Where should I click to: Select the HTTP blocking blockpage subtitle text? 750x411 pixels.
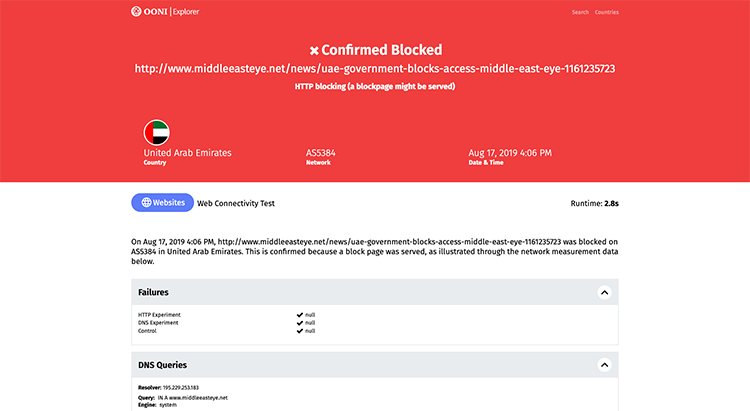click(x=375, y=87)
